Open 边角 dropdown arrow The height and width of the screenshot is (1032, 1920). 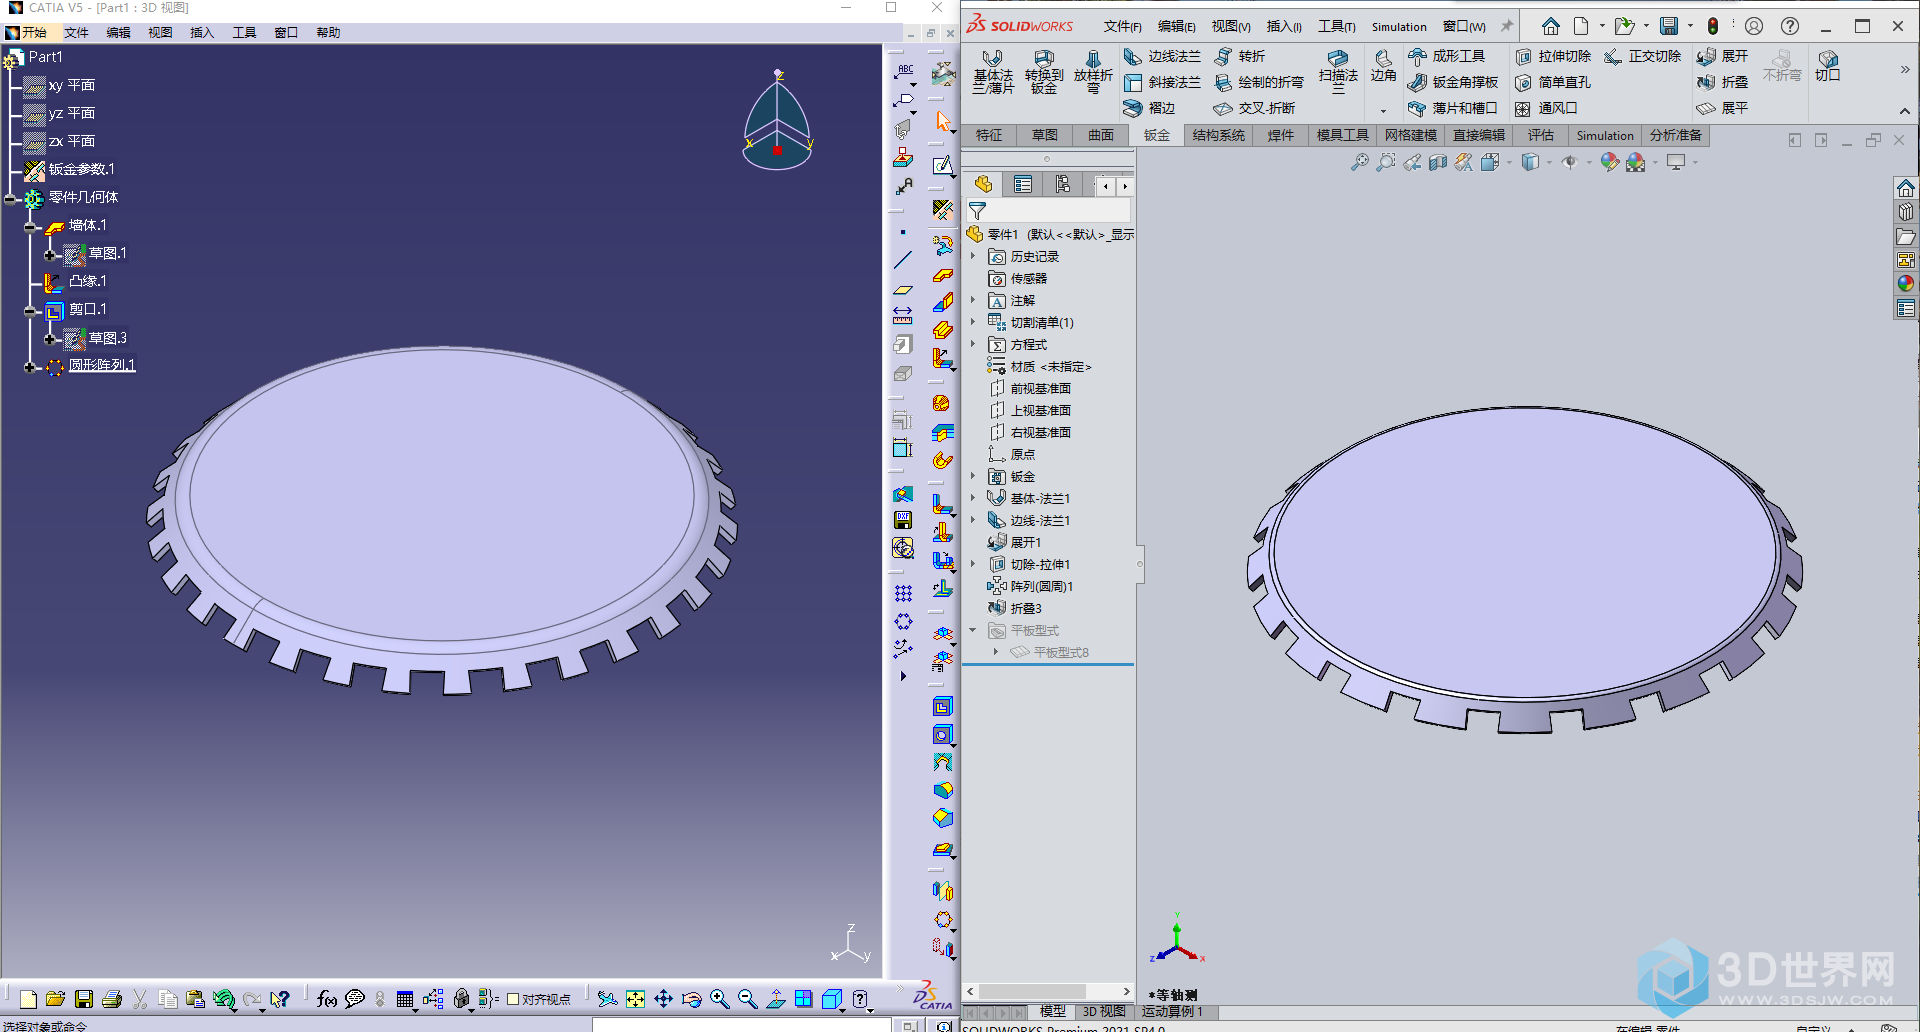click(x=1383, y=111)
